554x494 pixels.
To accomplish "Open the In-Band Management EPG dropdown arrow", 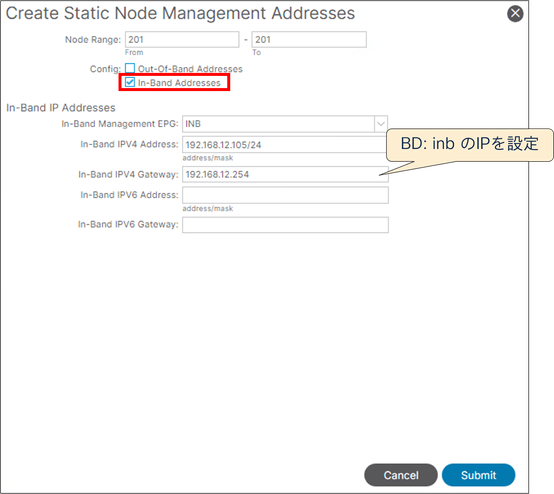I will [381, 124].
